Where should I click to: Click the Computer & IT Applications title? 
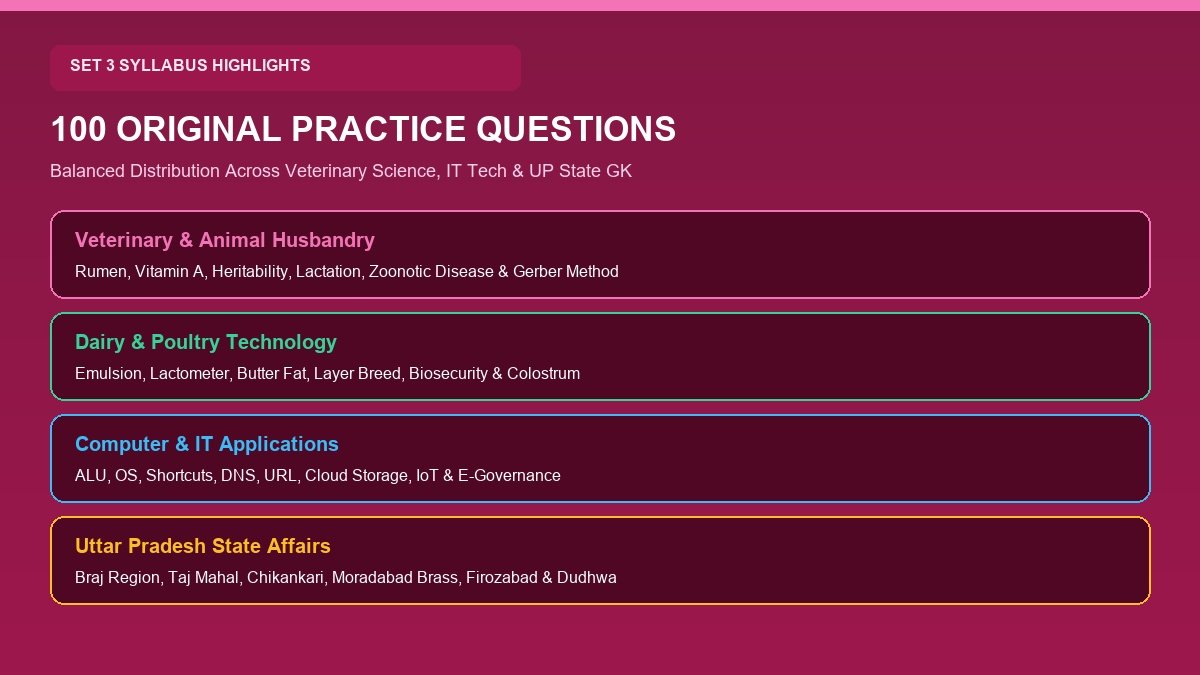[207, 444]
